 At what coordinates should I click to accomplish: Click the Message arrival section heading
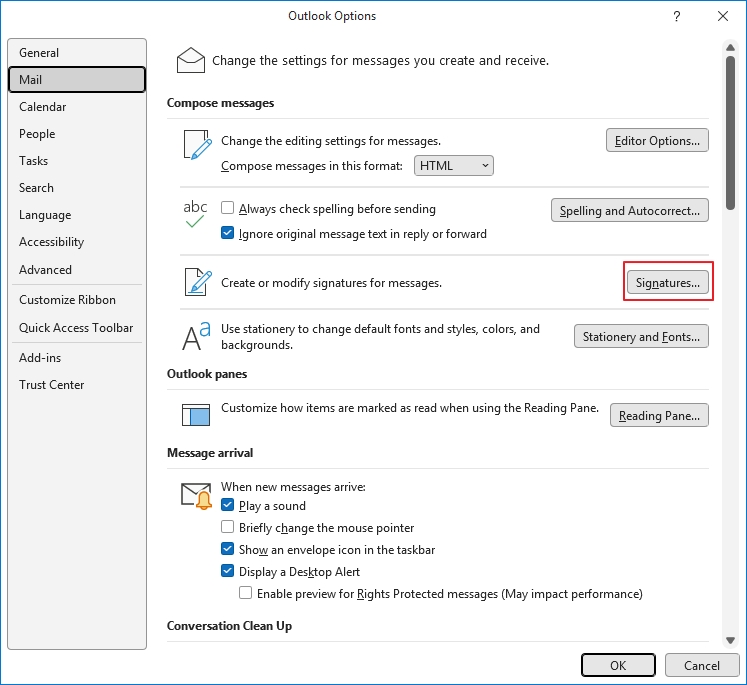(210, 453)
